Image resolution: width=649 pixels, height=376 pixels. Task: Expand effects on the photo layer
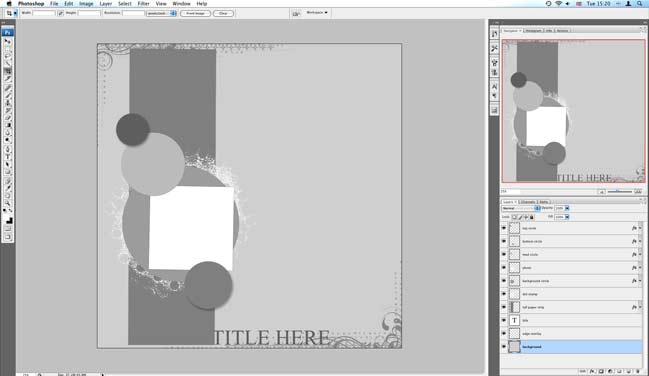(x=640, y=268)
